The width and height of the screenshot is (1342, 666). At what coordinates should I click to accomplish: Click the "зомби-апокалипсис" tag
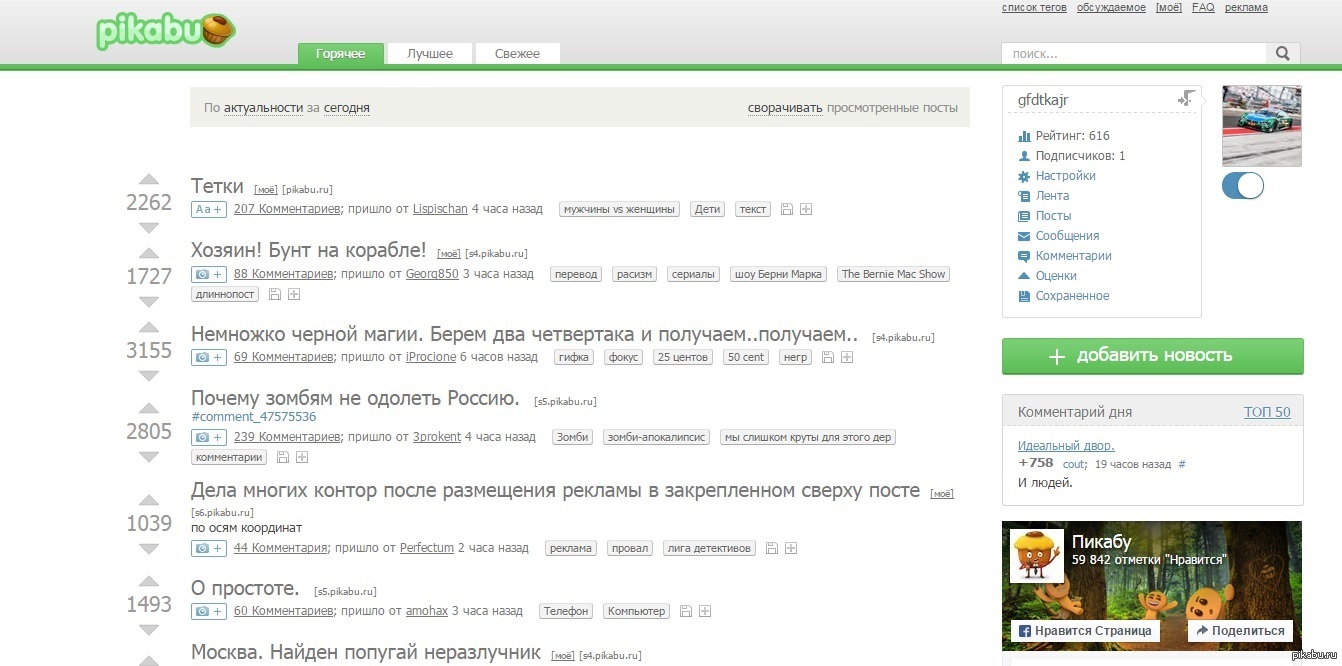(656, 437)
